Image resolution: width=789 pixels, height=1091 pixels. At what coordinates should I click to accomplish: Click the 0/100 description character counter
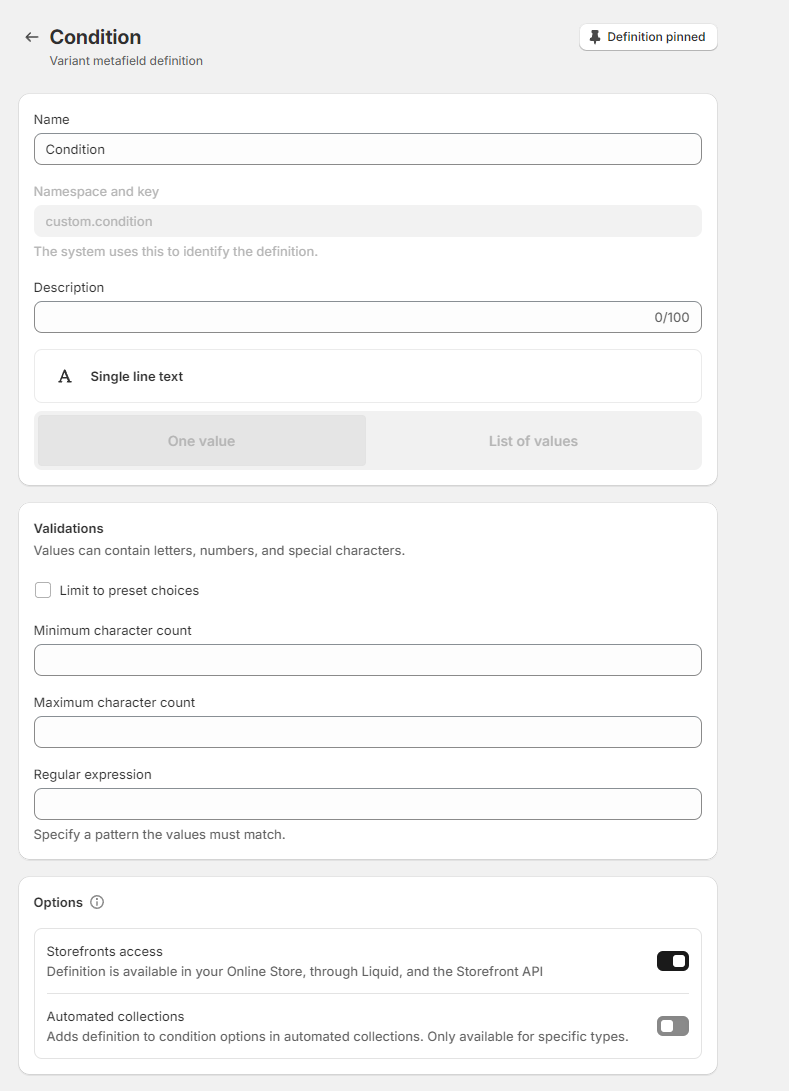[671, 317]
